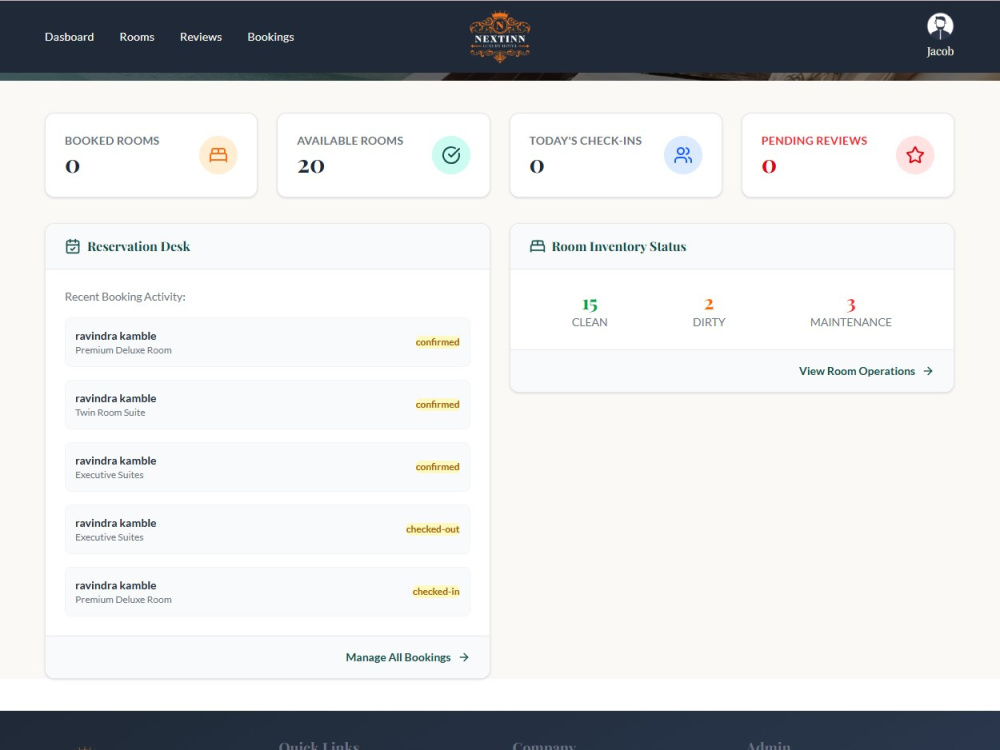Open the Reviews section
Image resolution: width=1000 pixels, height=750 pixels.
coord(201,37)
